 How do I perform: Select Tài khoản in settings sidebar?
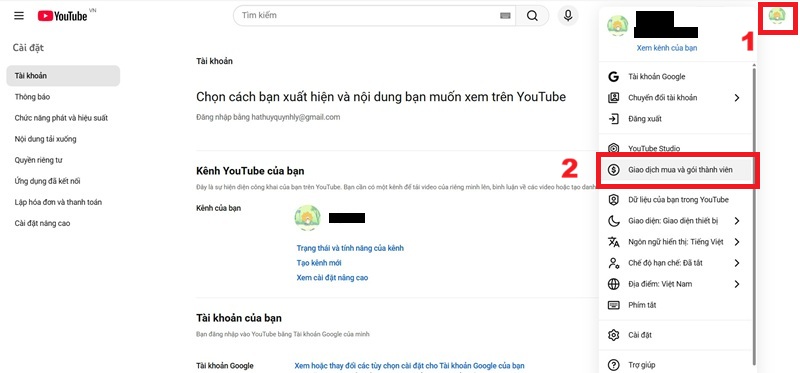63,76
